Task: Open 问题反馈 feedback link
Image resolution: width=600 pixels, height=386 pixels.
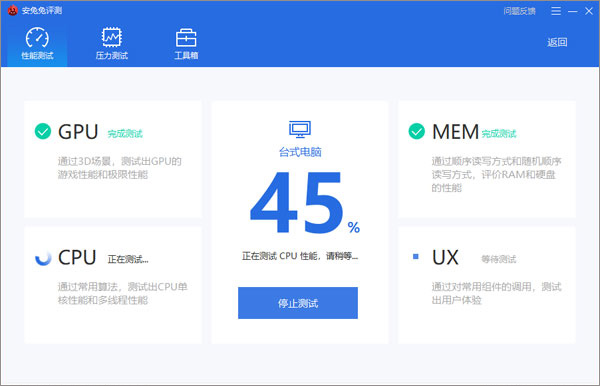Action: coord(519,11)
